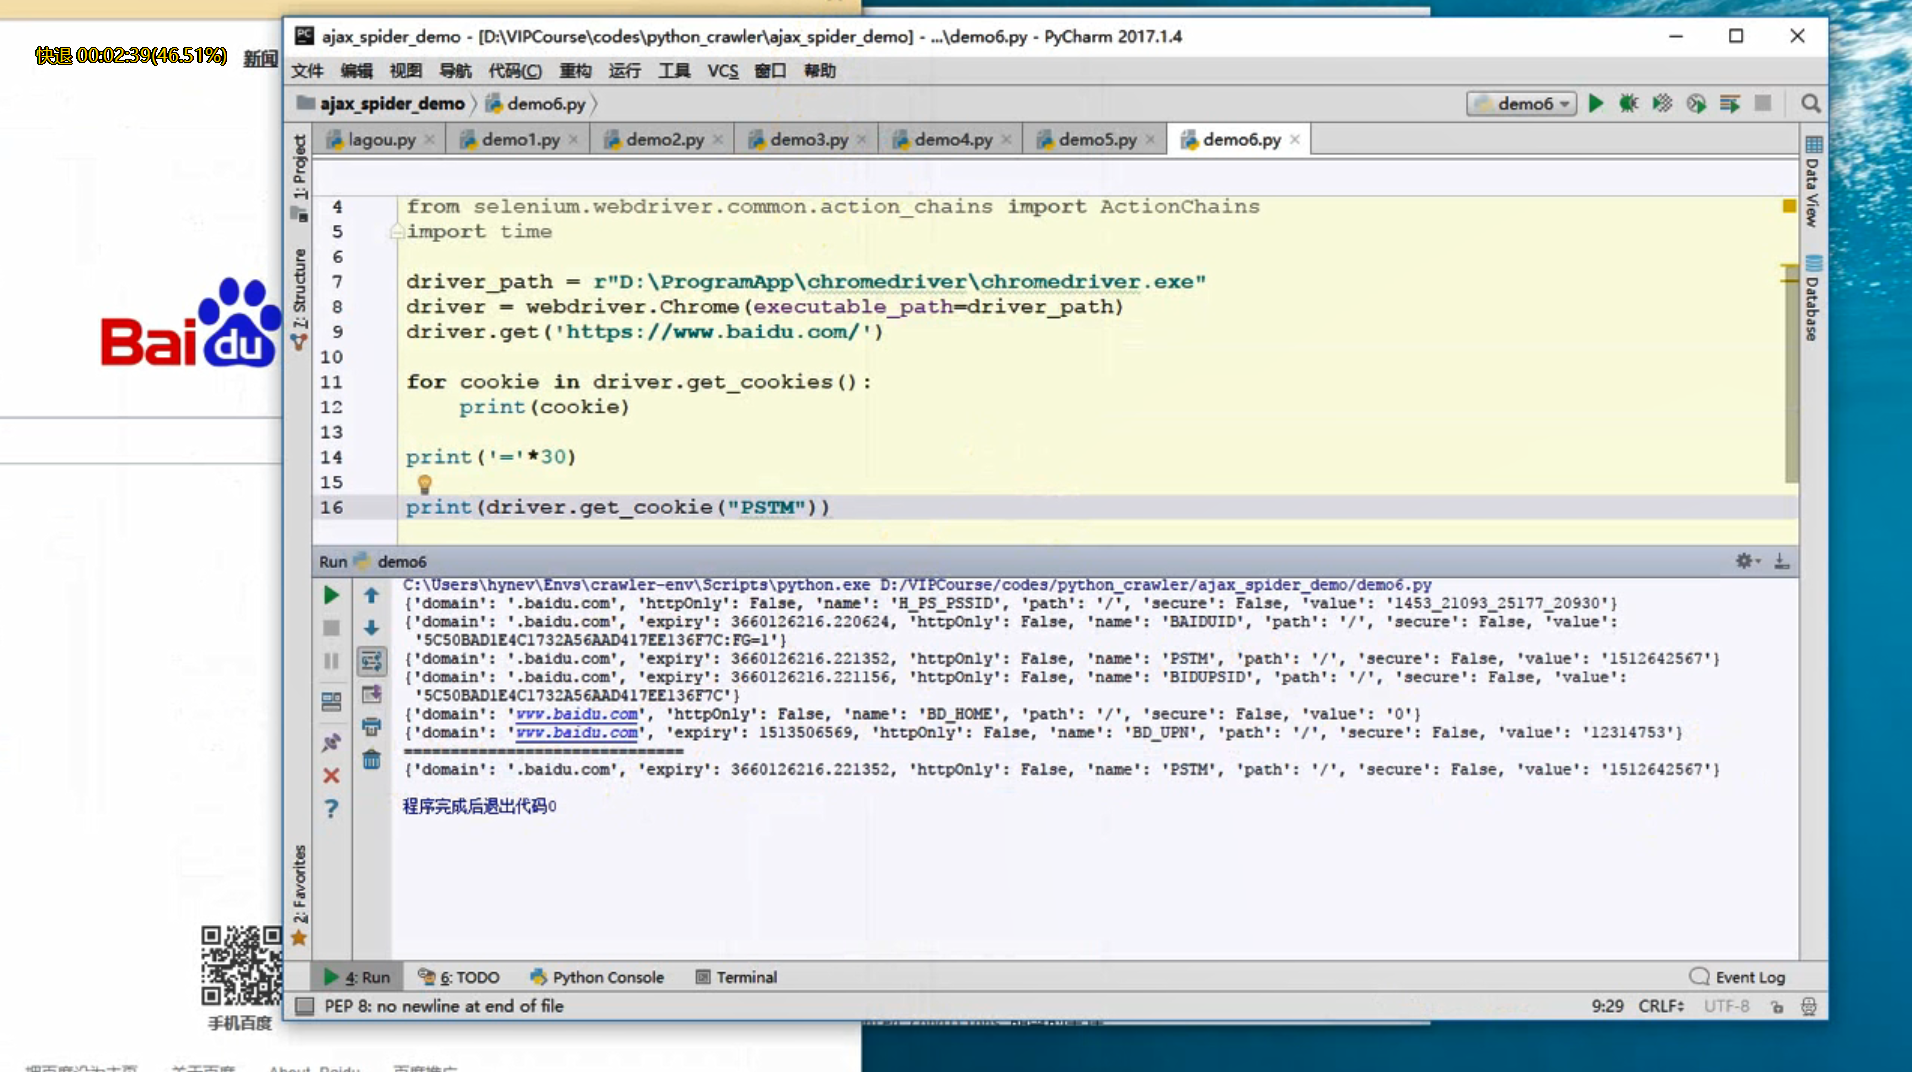Screen dimensions: 1912x1072
Task: Click the Profile demo6 icon
Action: pos(1696,103)
